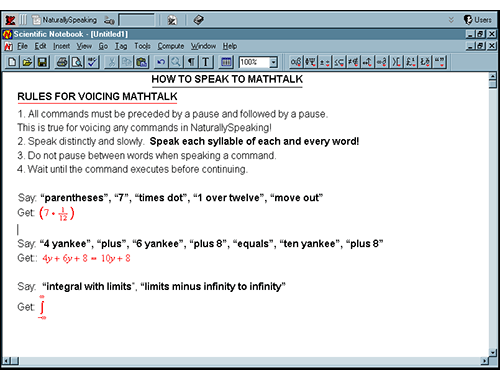
Task: Click the red expression (7 · 1/12)
Action: [x=57, y=213]
